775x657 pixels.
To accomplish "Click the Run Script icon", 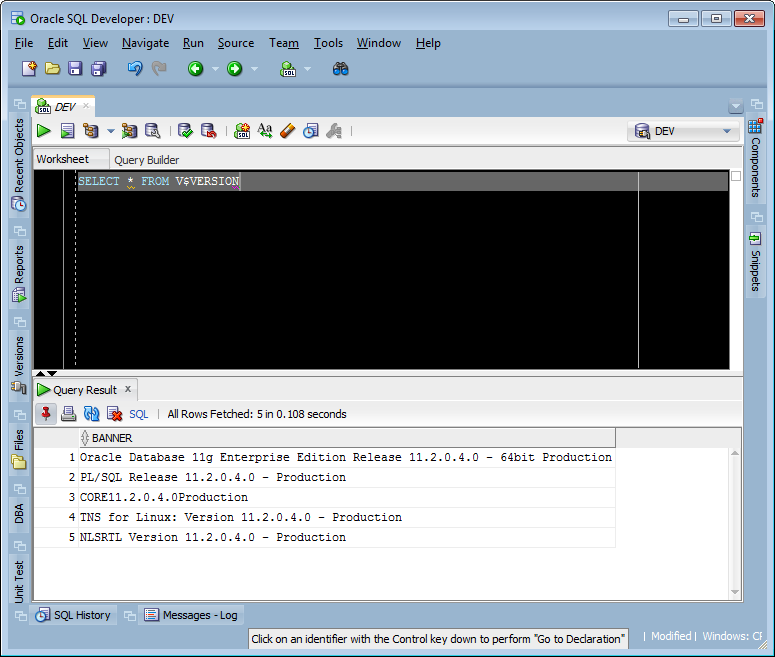I will [67, 131].
